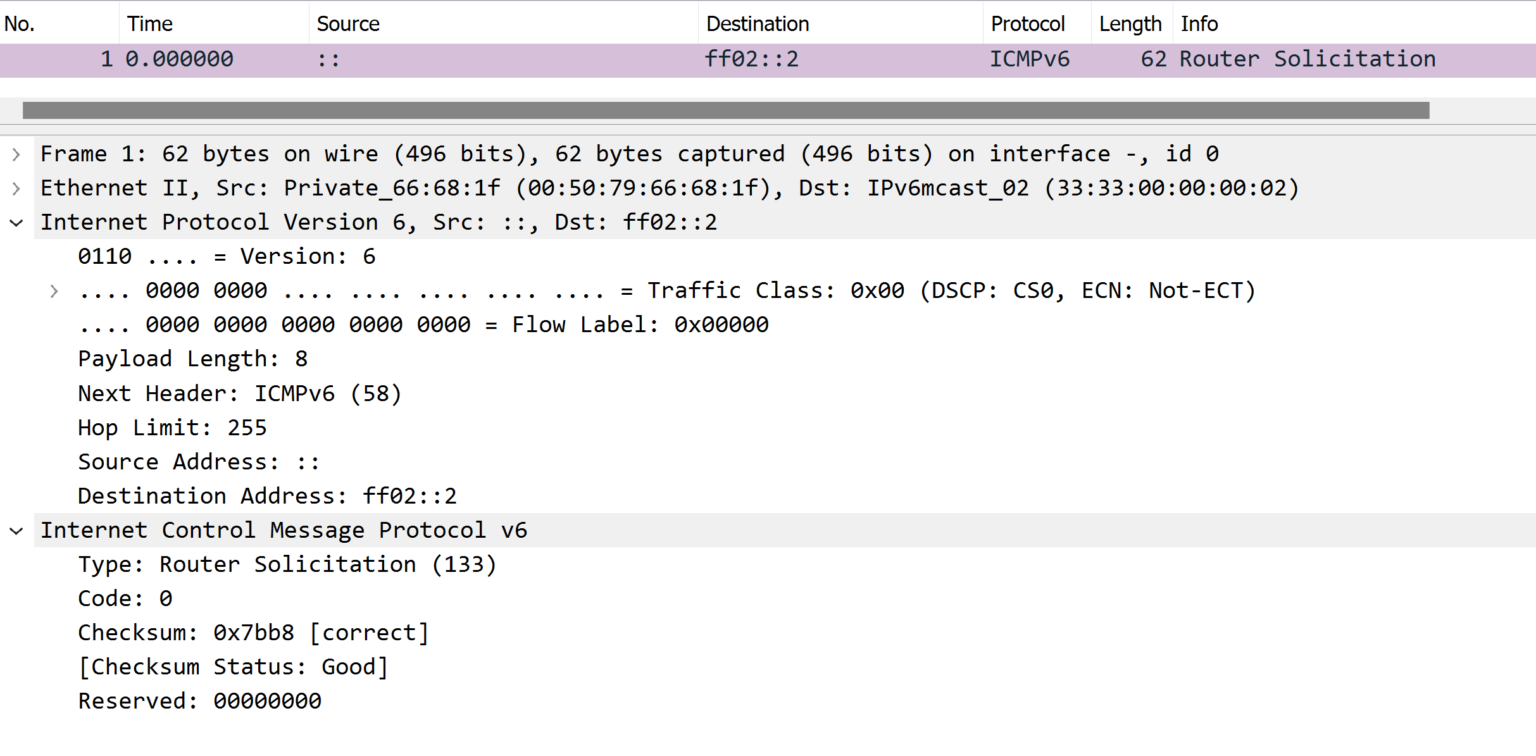
Task: Collapse the Internet Control Message Protocol v6 section
Action: (x=16, y=530)
